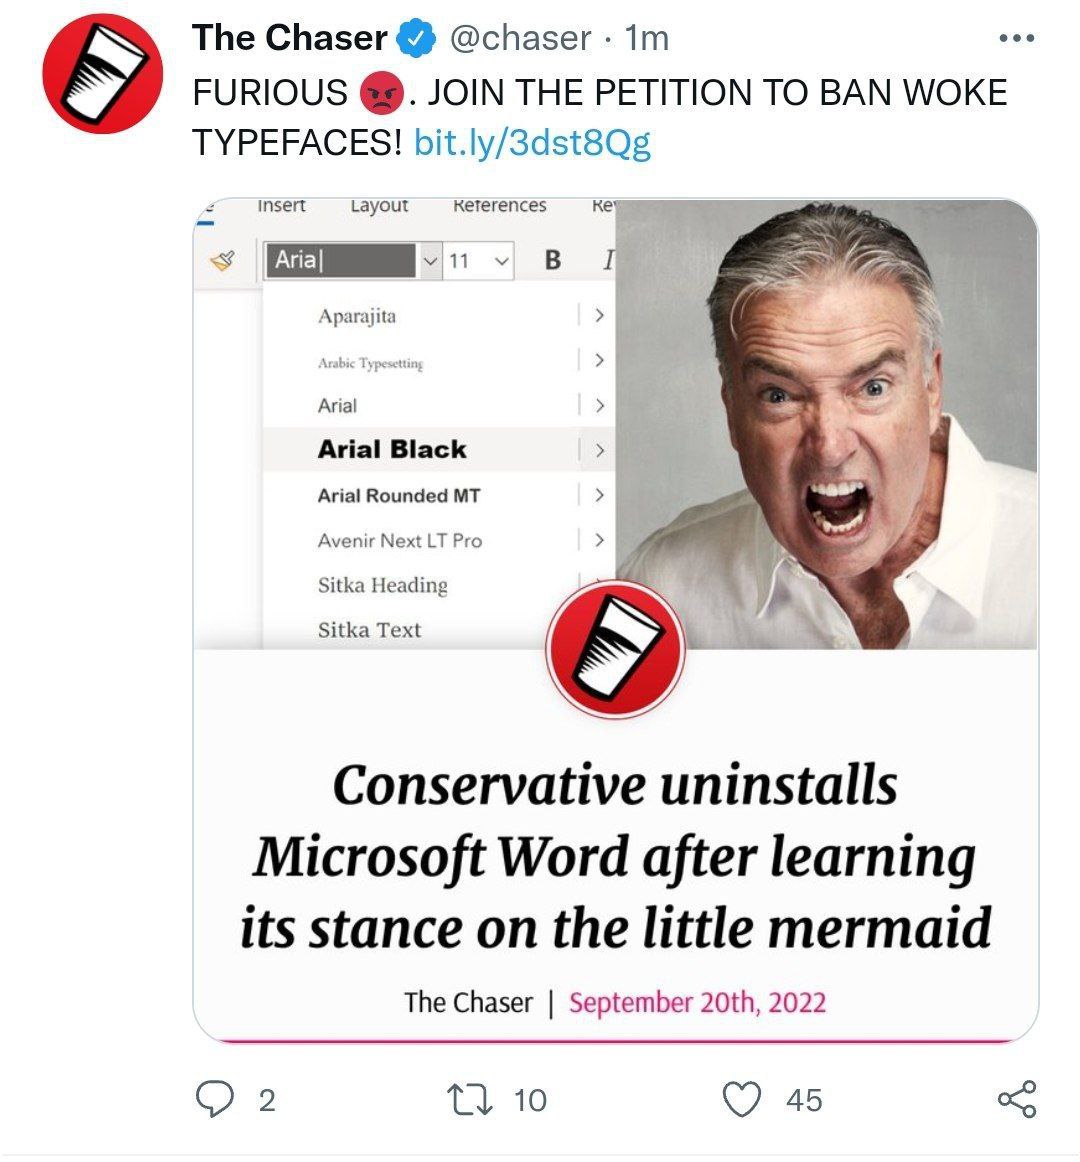Like the tweet with heart icon

741,1099
